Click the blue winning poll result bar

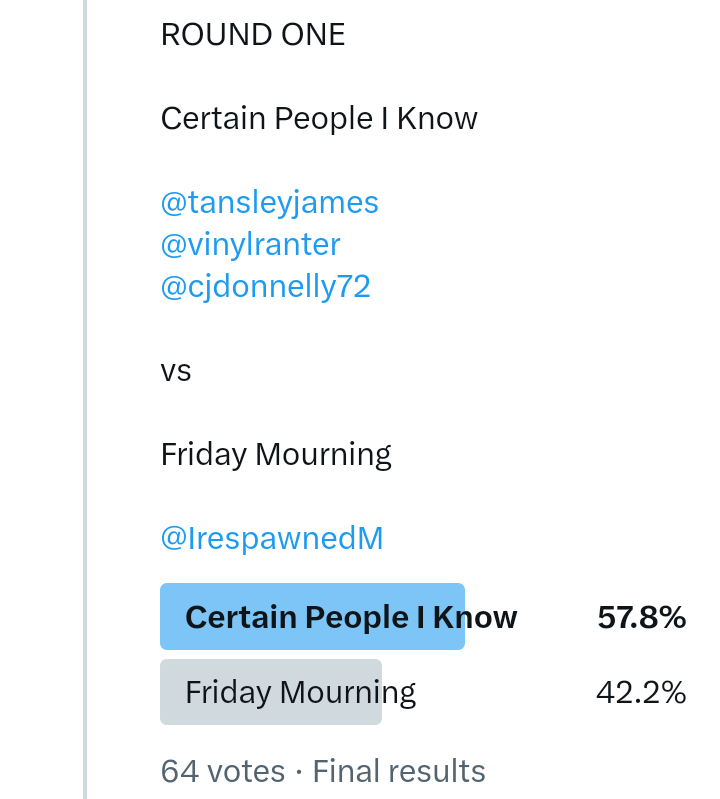tap(312, 617)
